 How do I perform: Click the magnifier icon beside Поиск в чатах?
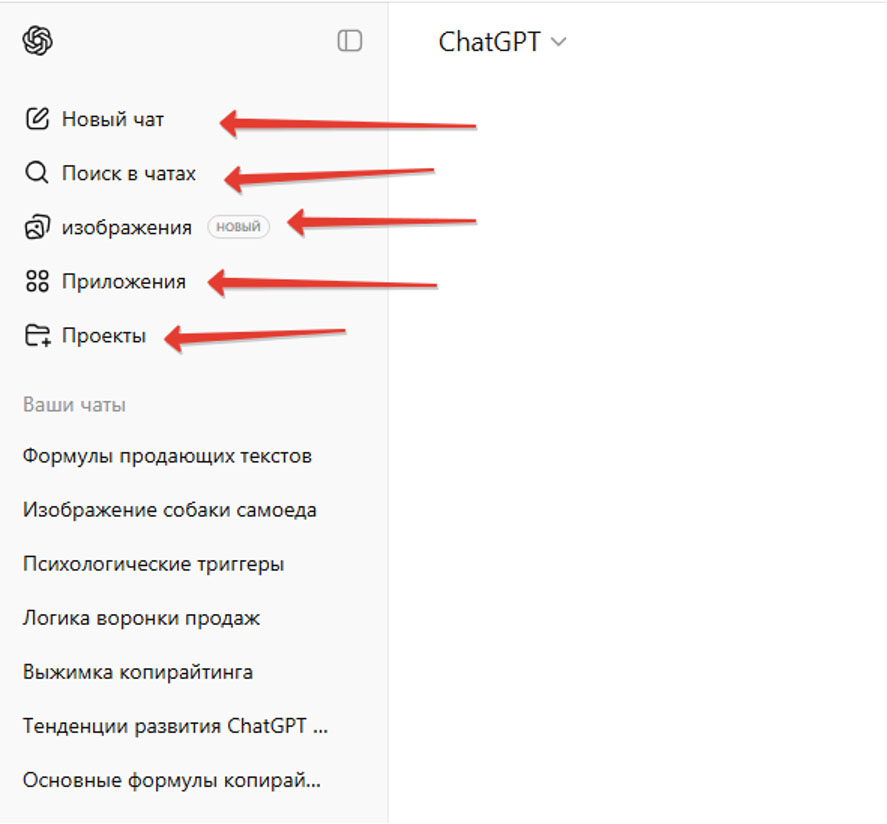(x=37, y=173)
